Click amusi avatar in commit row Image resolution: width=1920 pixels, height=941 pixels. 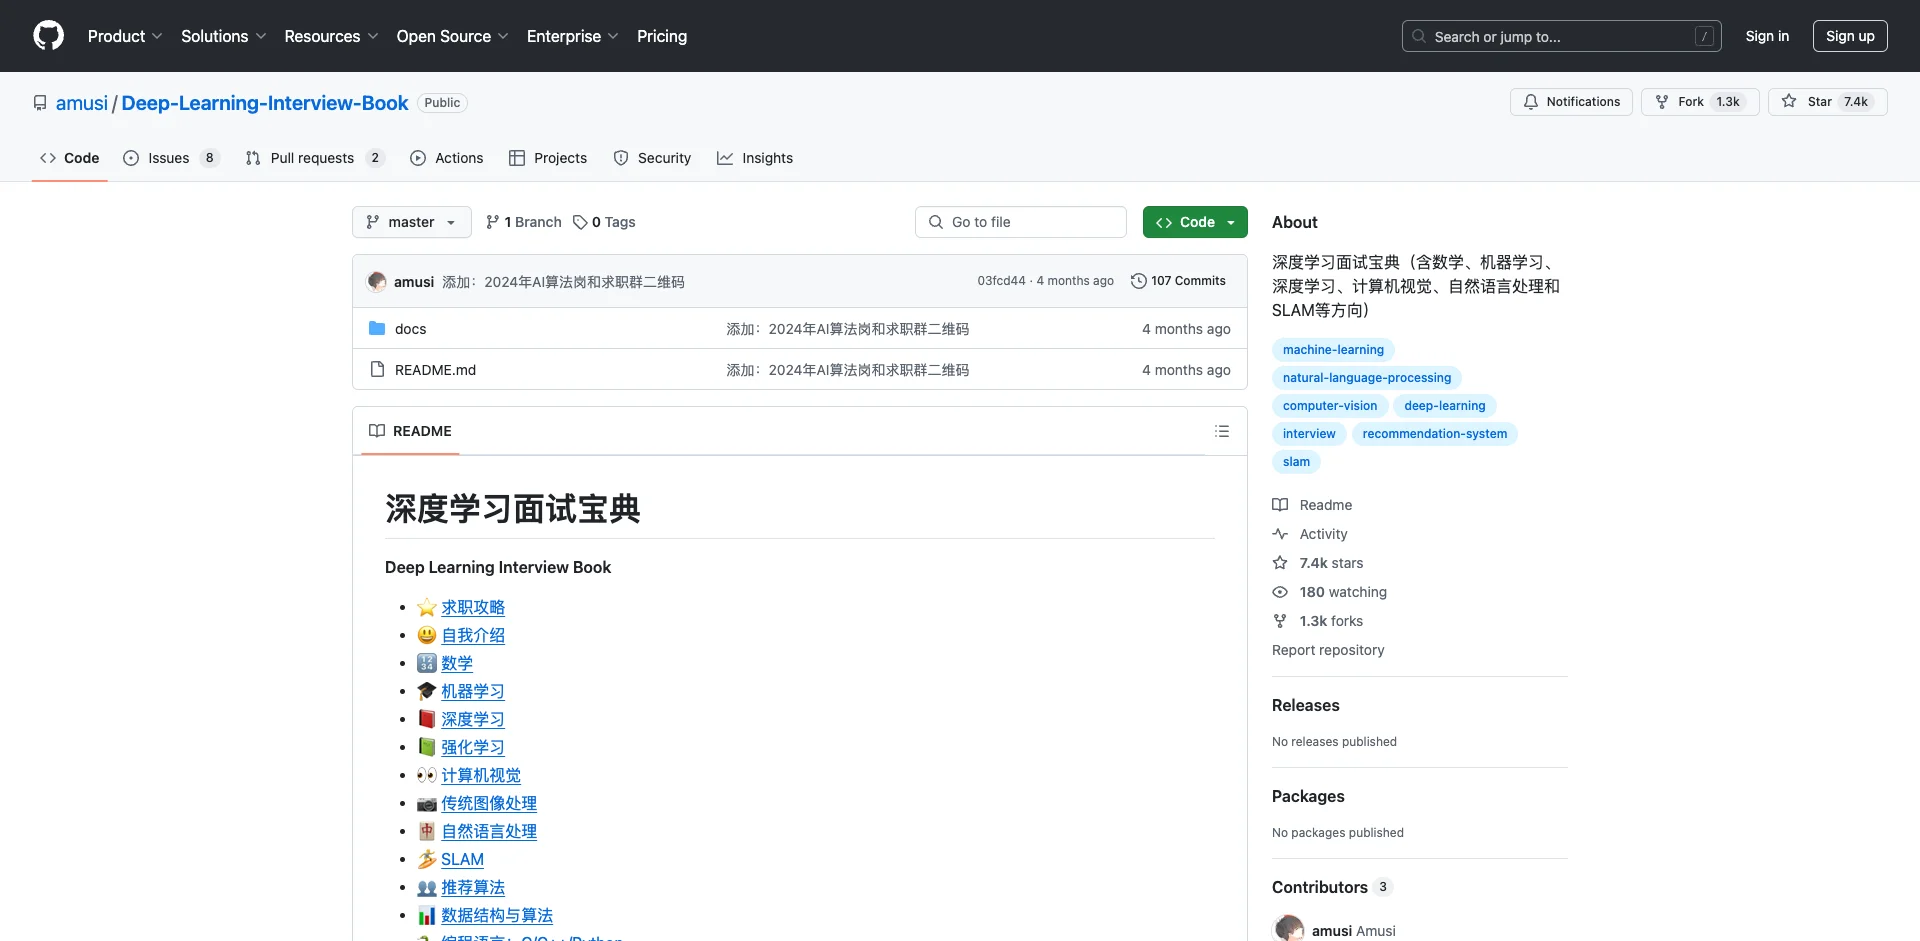[377, 282]
